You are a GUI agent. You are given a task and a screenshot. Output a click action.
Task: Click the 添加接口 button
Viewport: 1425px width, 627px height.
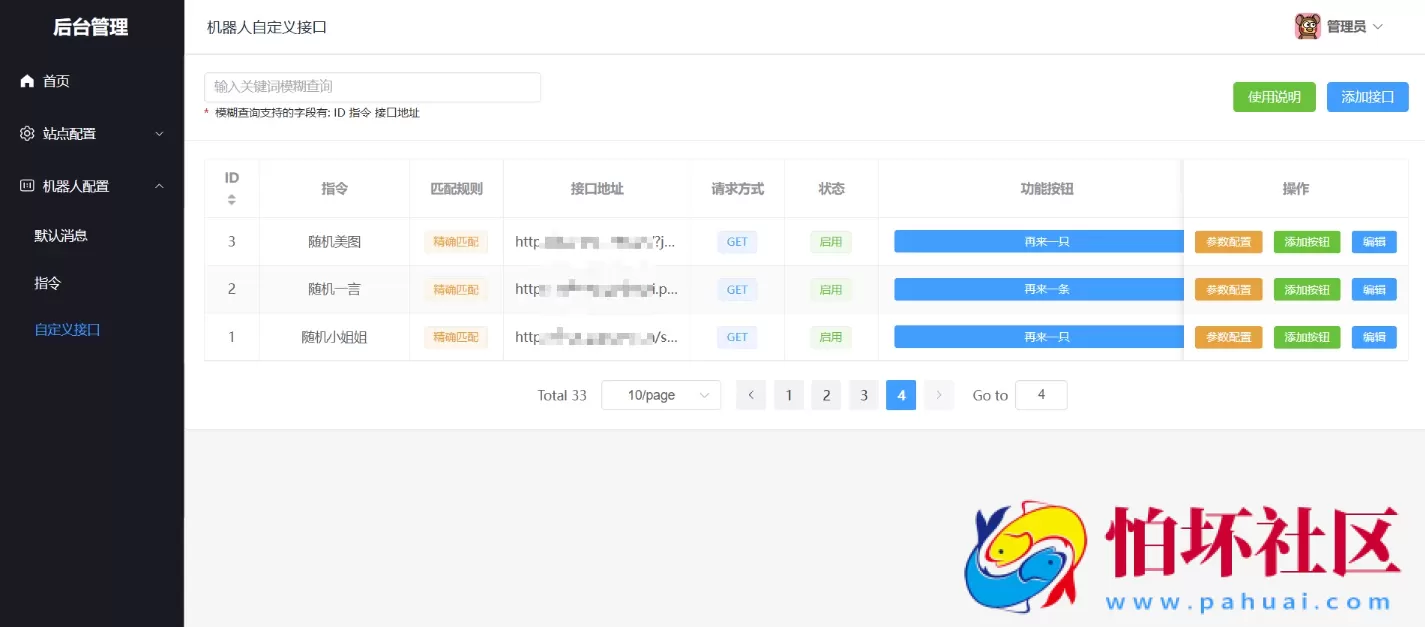pyautogui.click(x=1367, y=96)
